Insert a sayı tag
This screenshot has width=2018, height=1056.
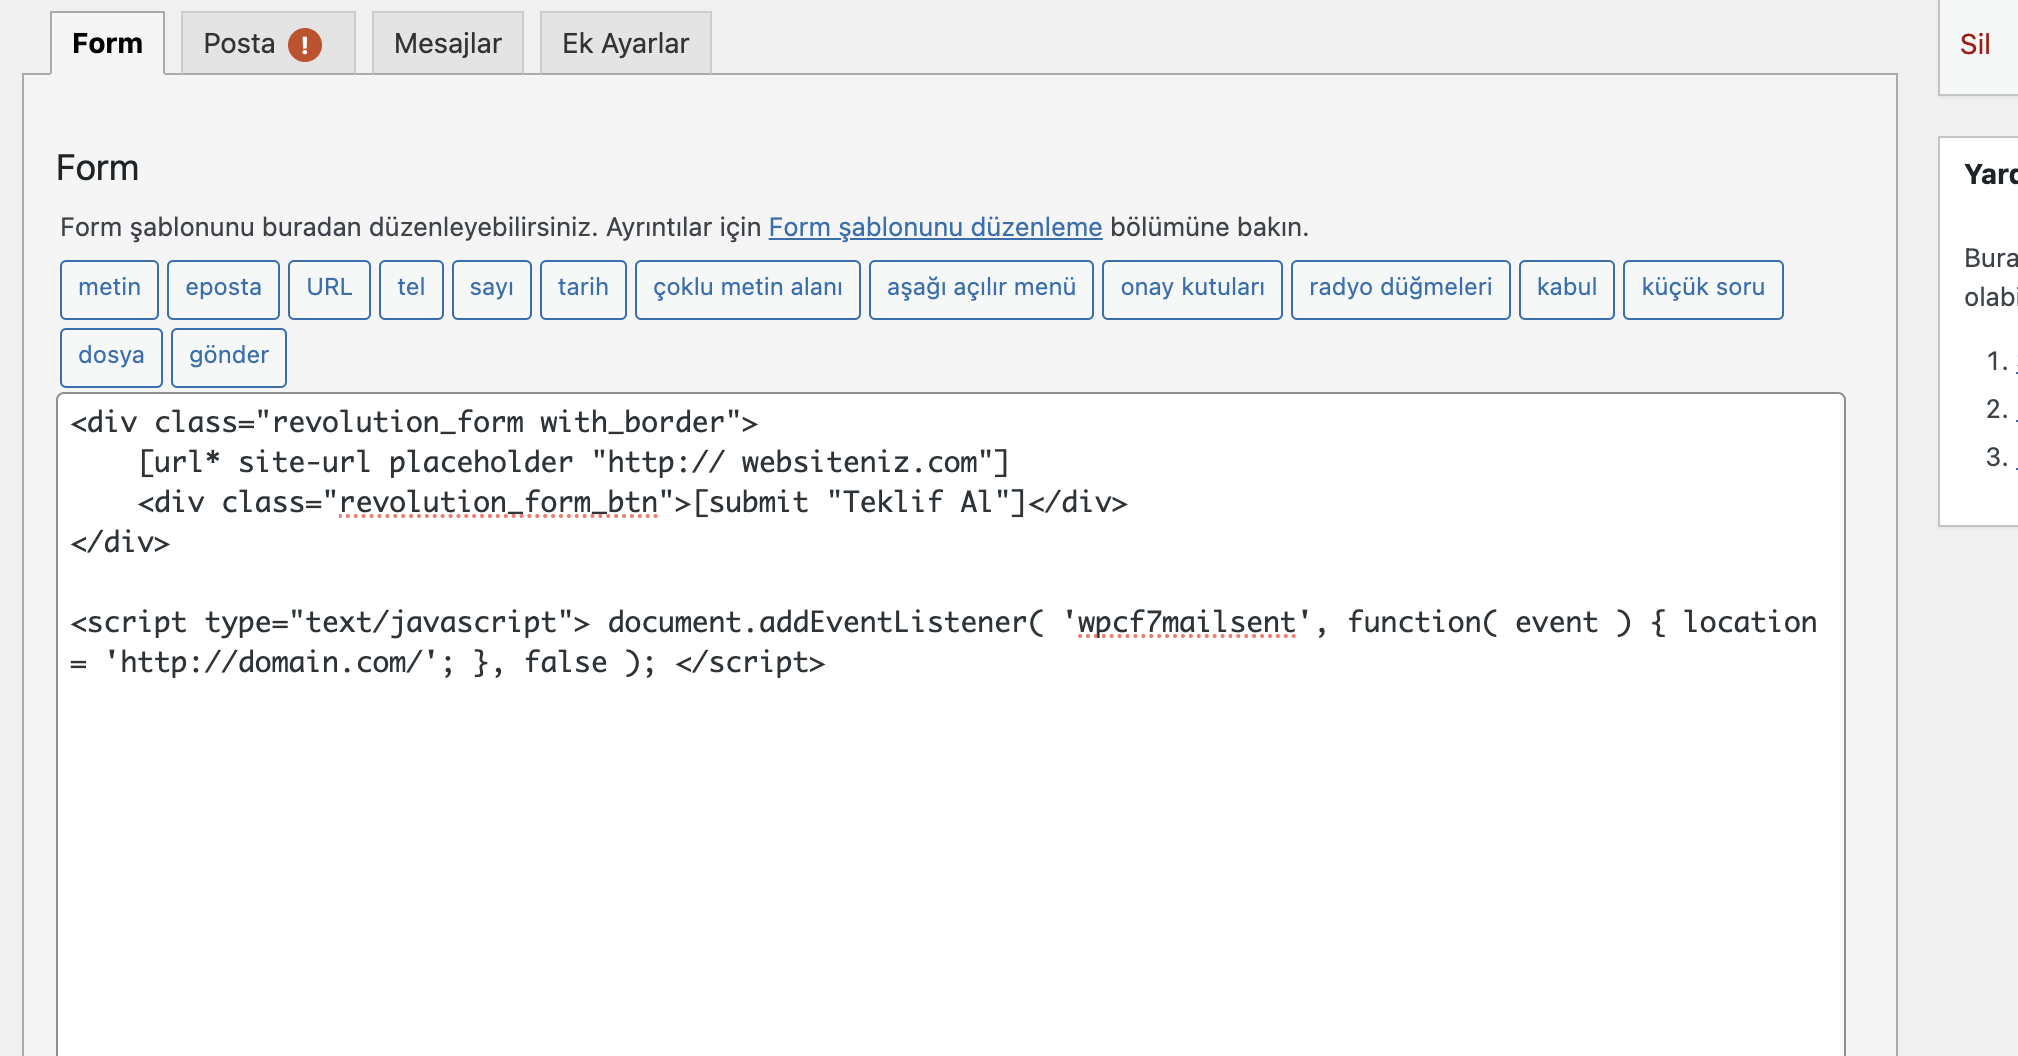pos(491,289)
